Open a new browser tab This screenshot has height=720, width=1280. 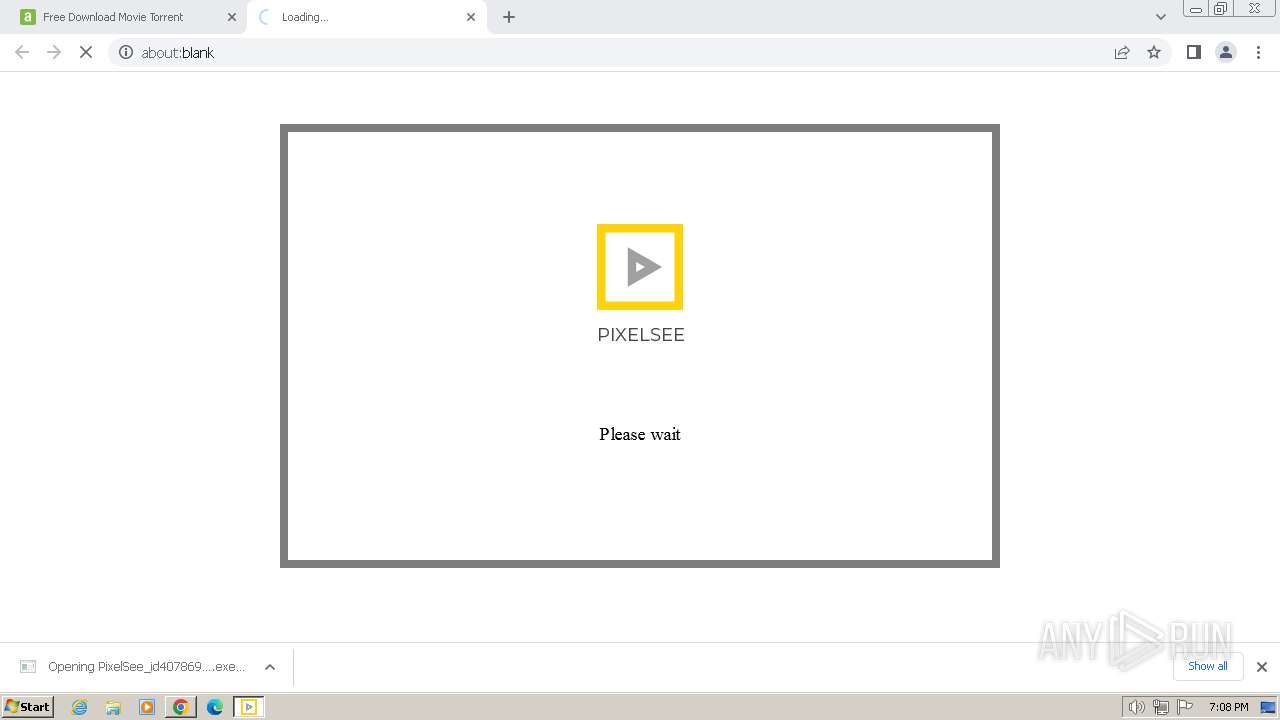[x=509, y=17]
